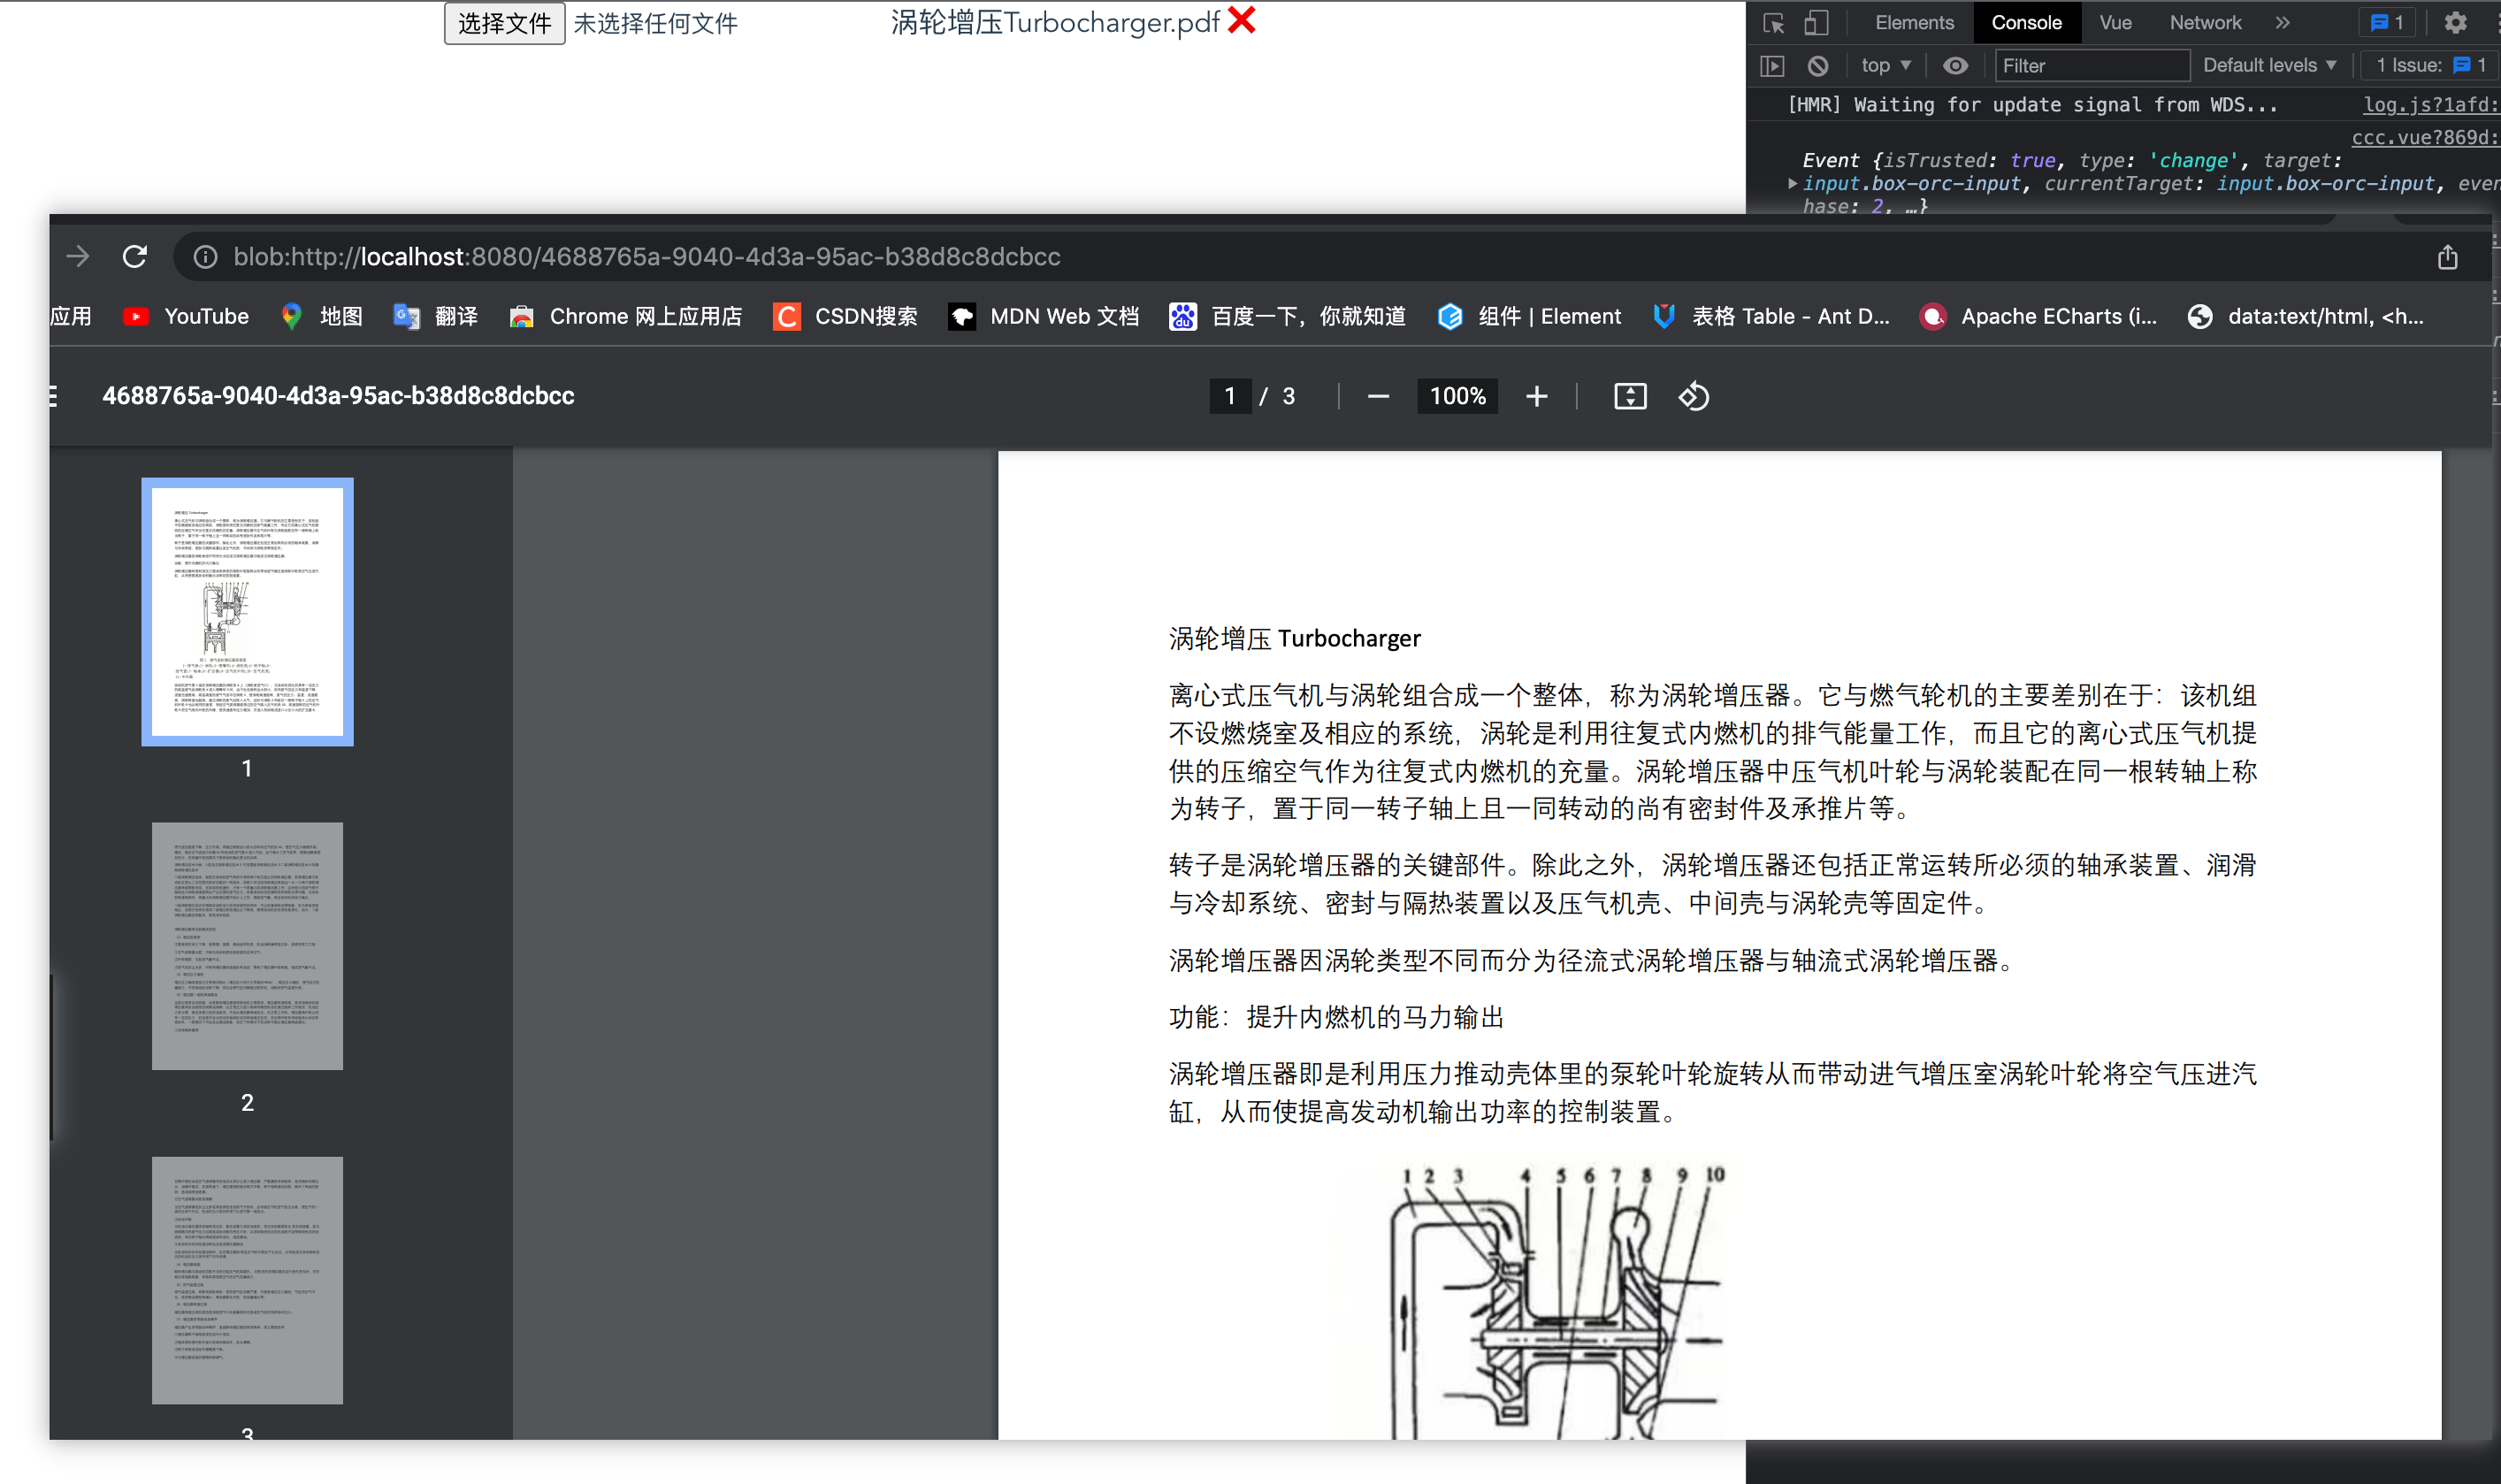Click the DevTools settings gear icon
Viewport: 2501px width, 1484px height.
[x=2455, y=23]
